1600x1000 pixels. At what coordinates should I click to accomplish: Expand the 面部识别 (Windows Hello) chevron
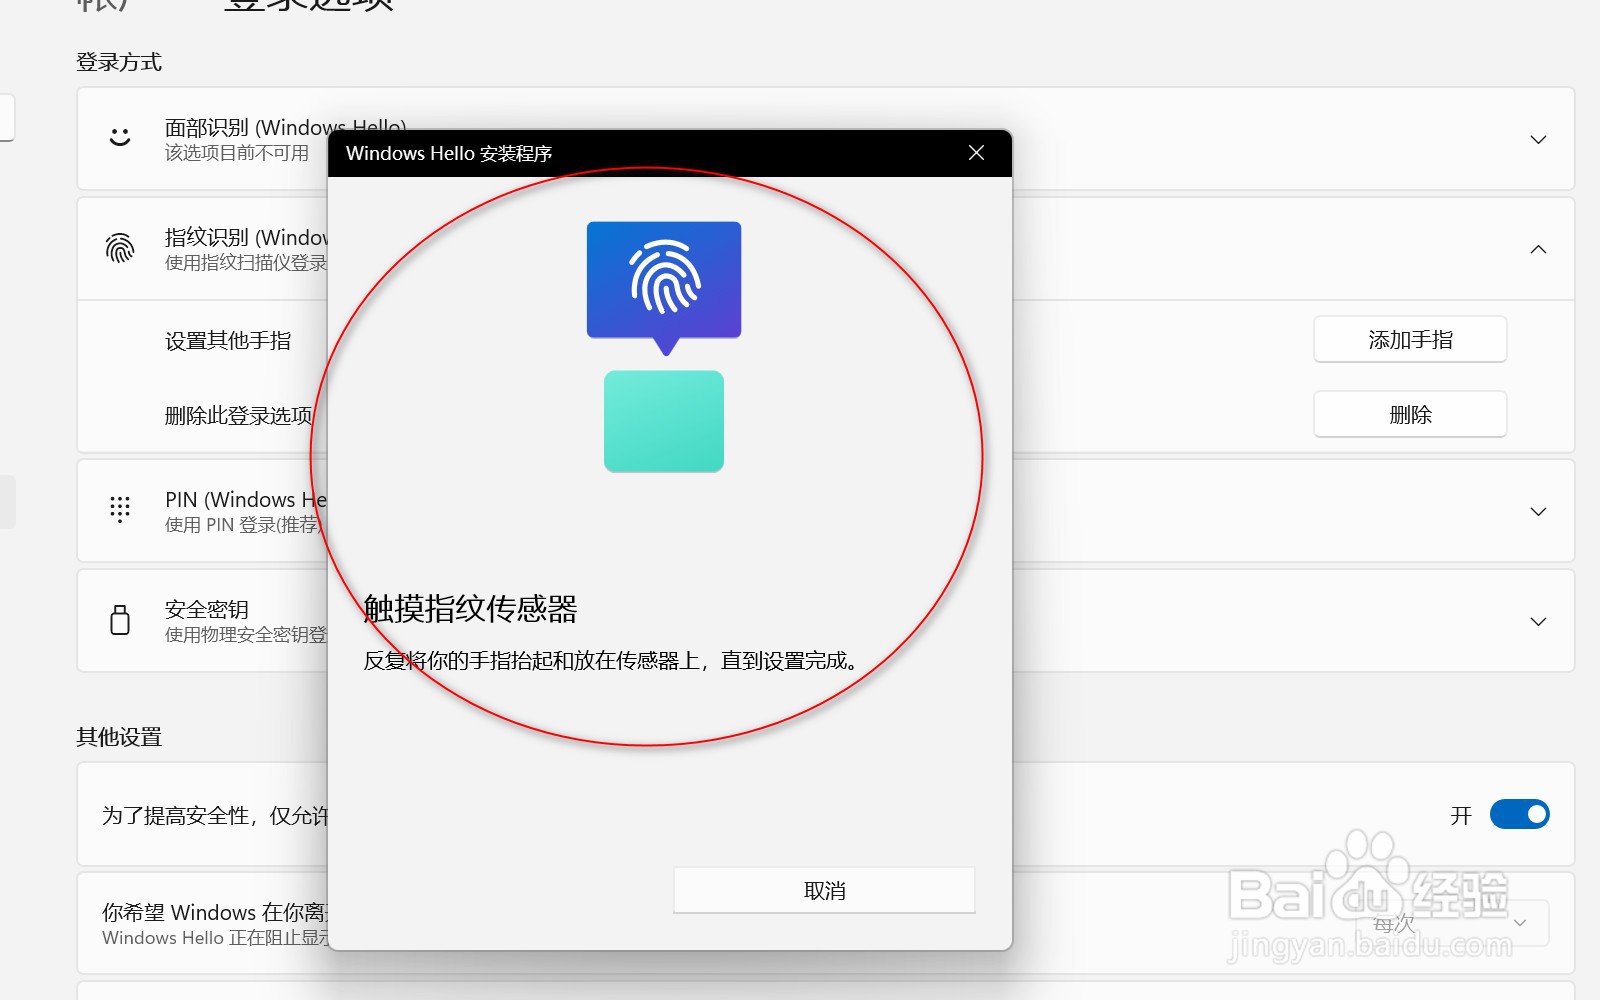[1539, 139]
